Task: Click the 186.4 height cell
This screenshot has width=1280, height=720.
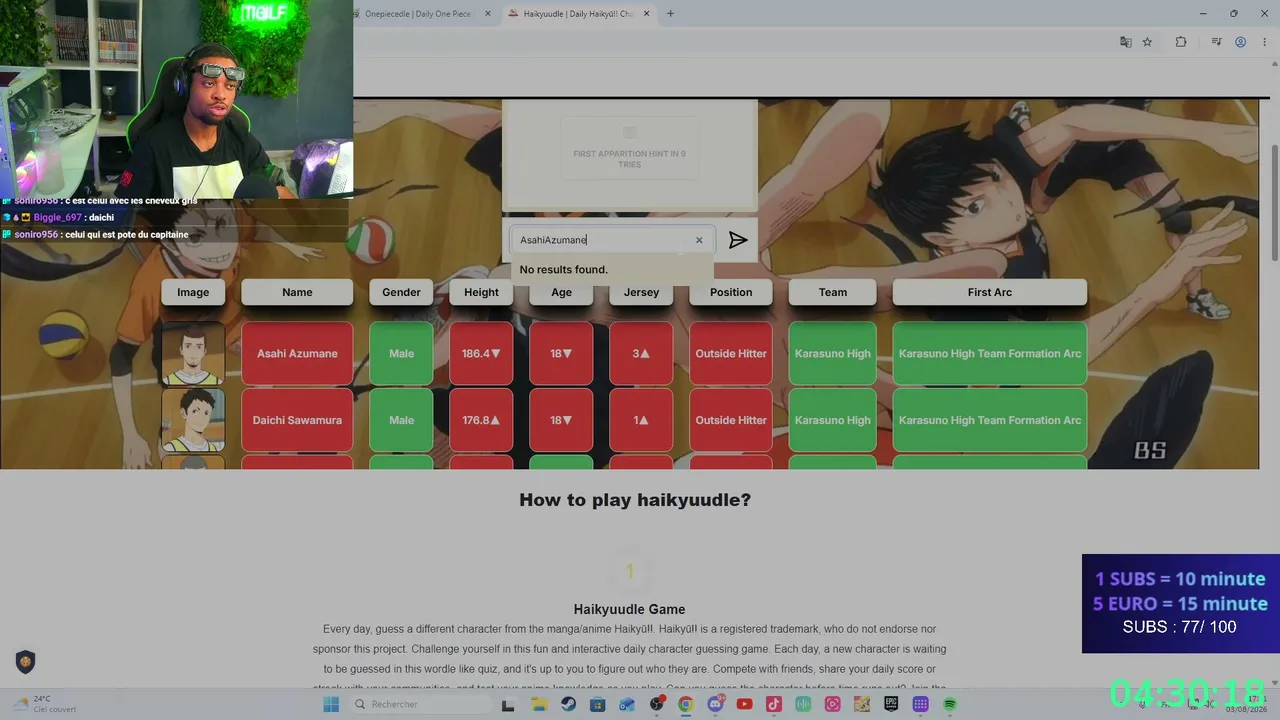Action: (481, 353)
